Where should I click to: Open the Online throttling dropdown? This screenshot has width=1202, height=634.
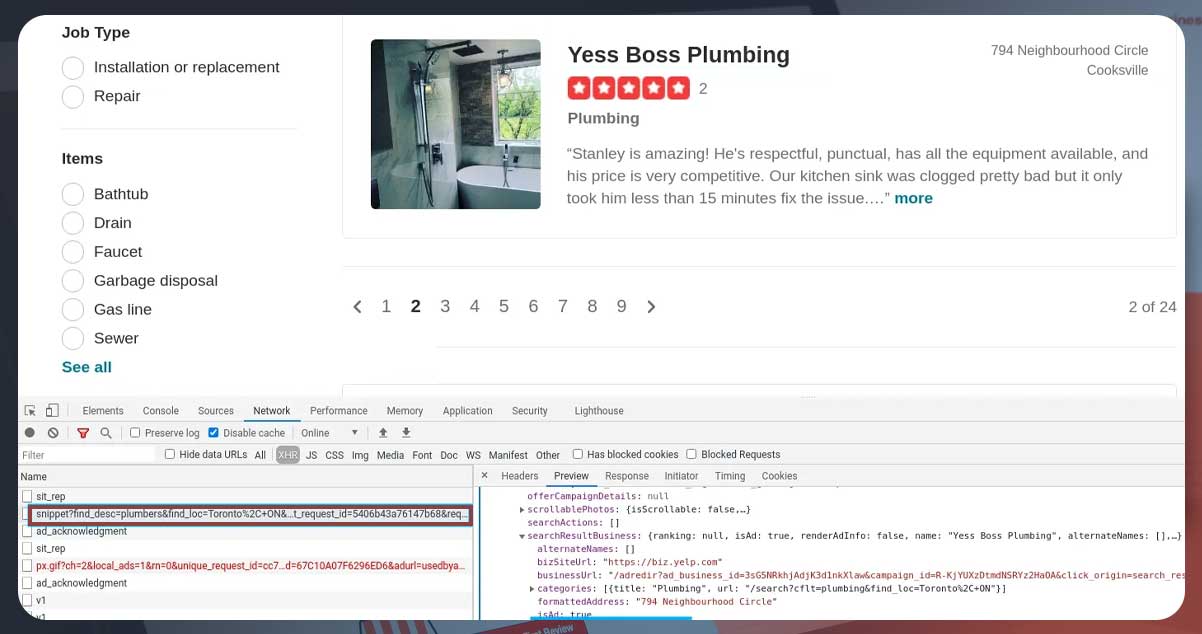(x=330, y=433)
